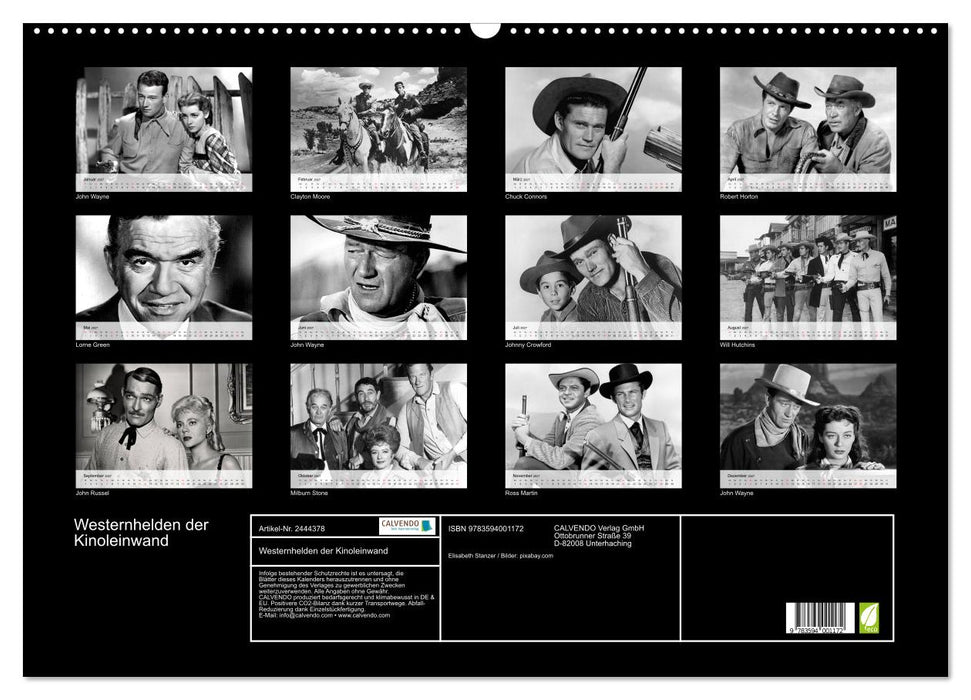Image resolution: width=971 pixels, height=700 pixels.
Task: Open the Januar thumbnail with John Wayne
Action: (x=164, y=129)
